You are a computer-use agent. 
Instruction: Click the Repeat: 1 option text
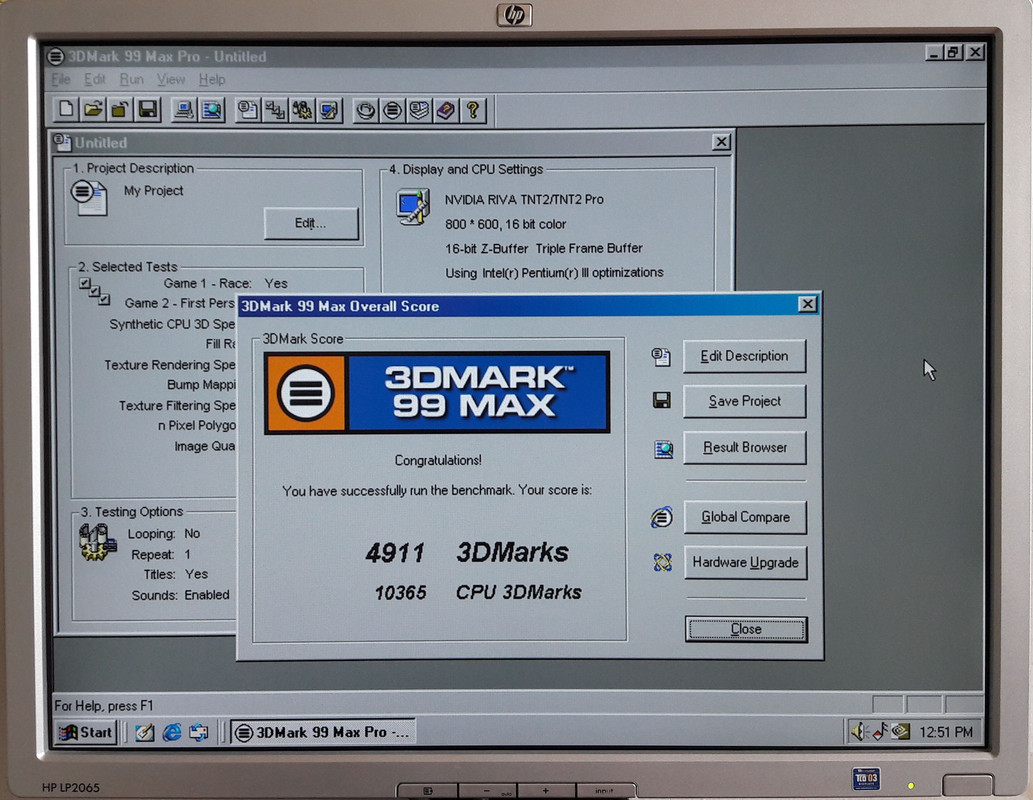click(161, 554)
